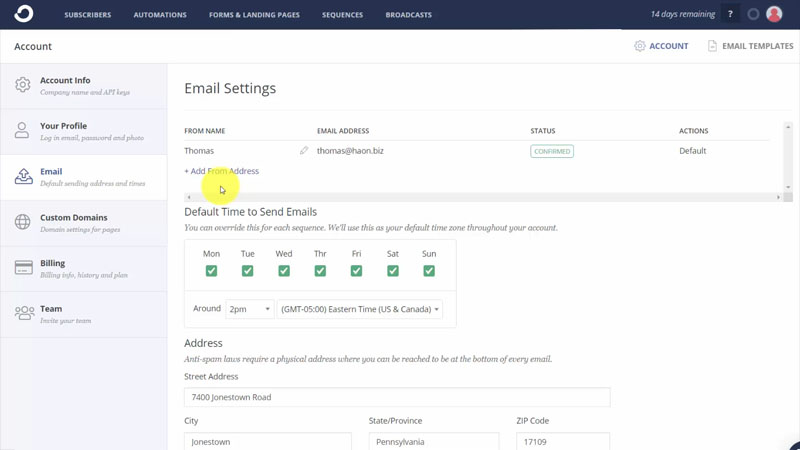Click the Street Address input field

tap(397, 397)
